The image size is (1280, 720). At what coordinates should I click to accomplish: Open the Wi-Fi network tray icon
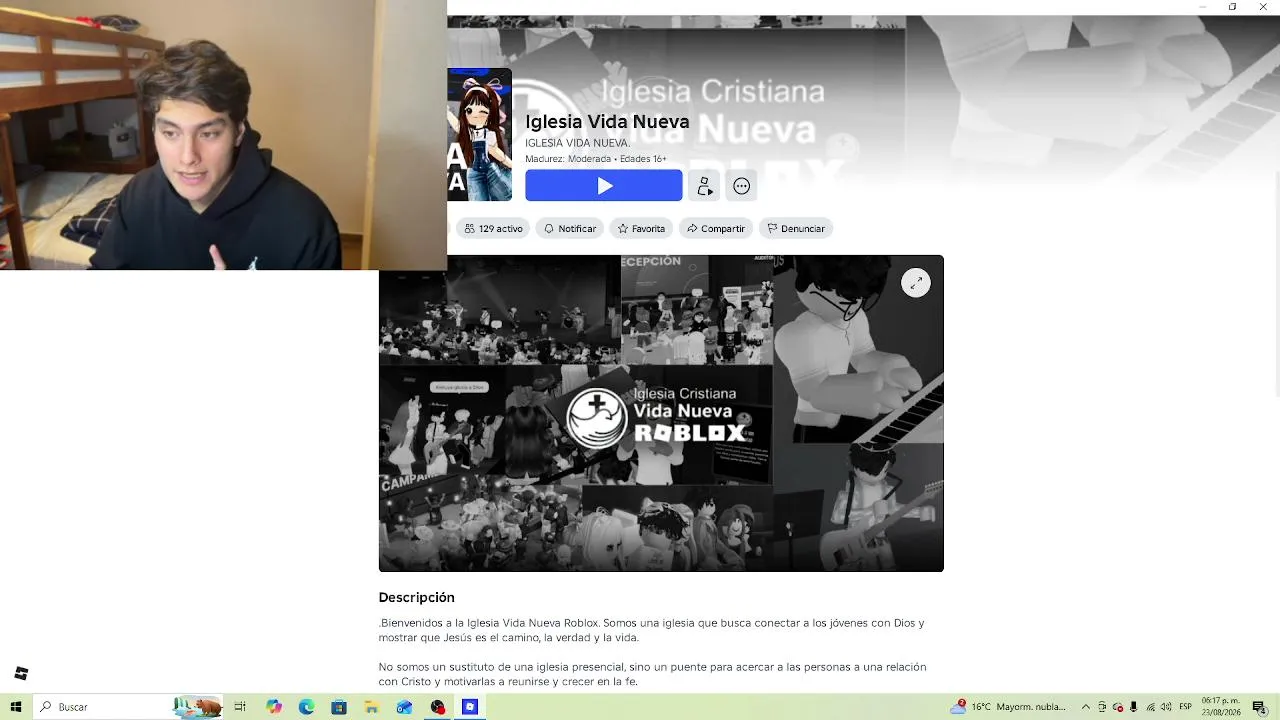pos(1149,707)
